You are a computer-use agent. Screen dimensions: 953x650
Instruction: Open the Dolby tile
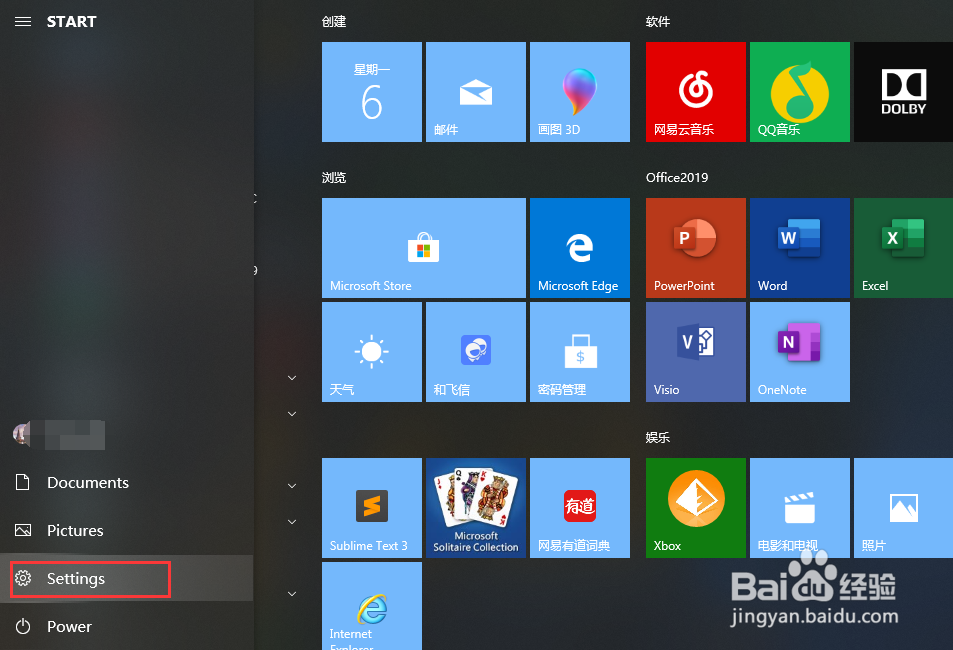coord(903,92)
